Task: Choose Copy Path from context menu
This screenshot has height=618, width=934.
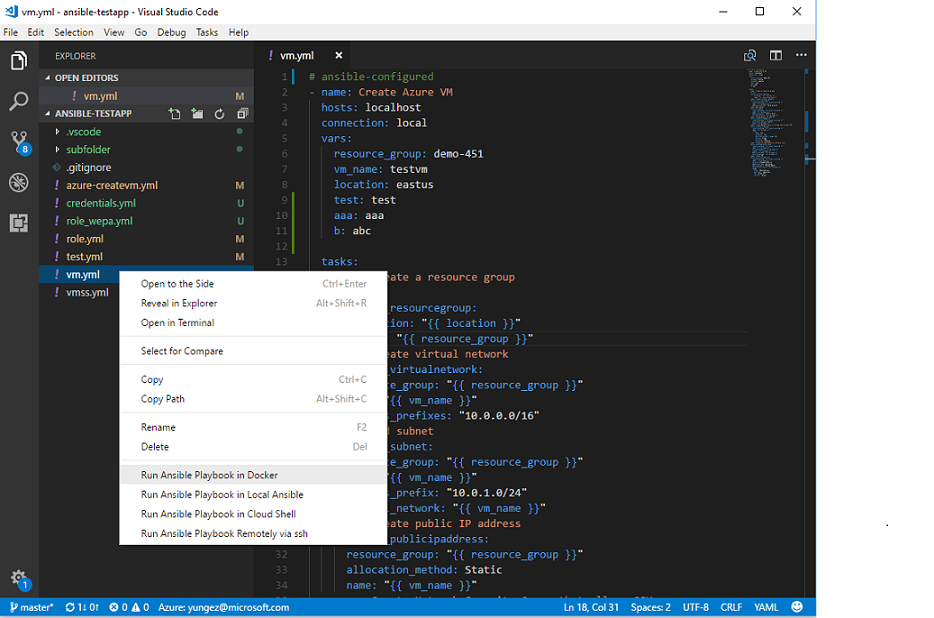Action: 253,399
